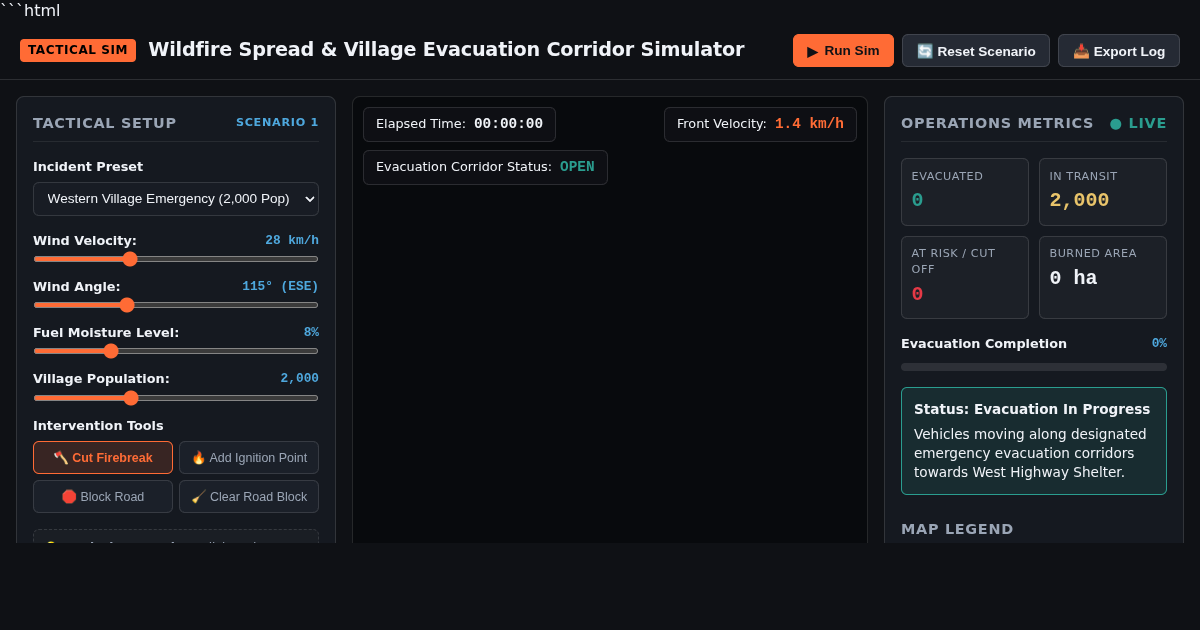1200x630 pixels.
Task: Adjust the Wind Velocity slider
Action: pyautogui.click(x=176, y=259)
